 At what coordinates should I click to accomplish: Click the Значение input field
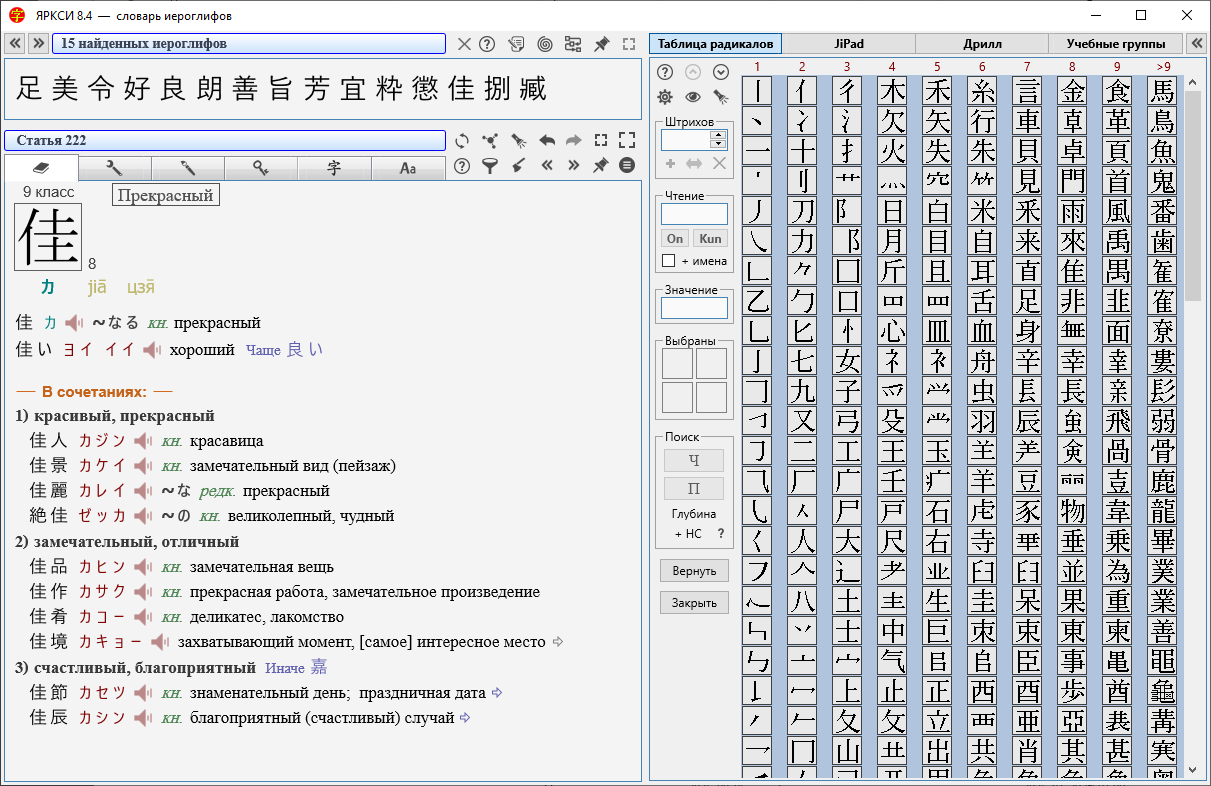pyautogui.click(x=694, y=308)
